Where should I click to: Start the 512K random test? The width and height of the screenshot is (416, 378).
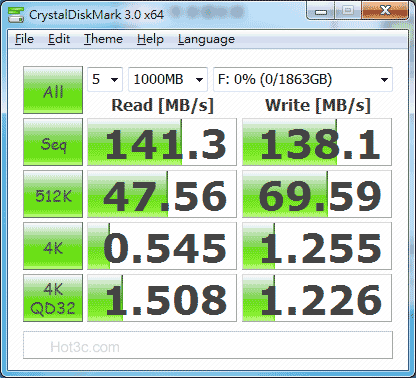coord(53,194)
